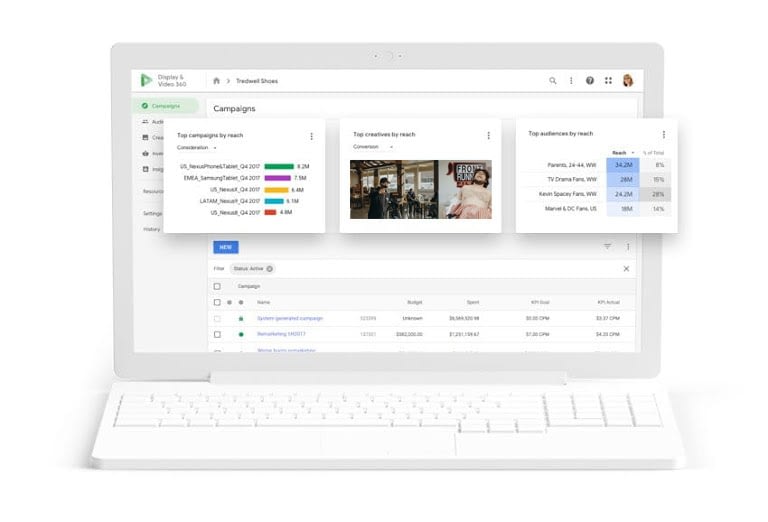Open the help question mark icon
The image size is (768, 522).
click(590, 80)
